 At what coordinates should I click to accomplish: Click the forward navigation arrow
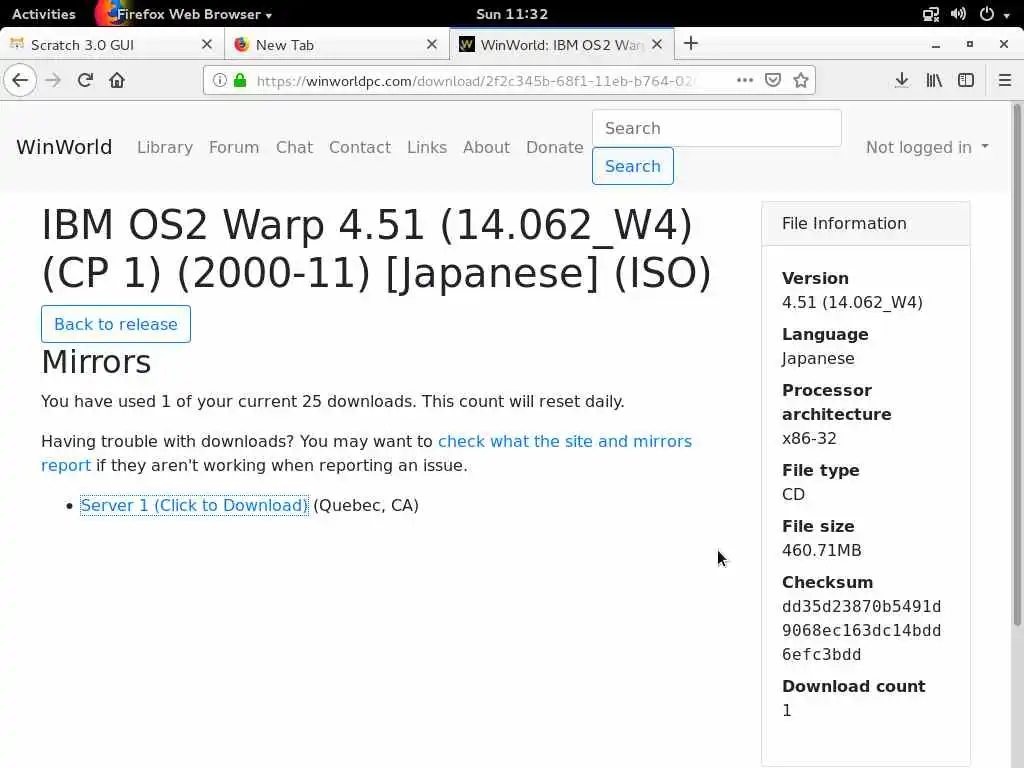tap(53, 80)
